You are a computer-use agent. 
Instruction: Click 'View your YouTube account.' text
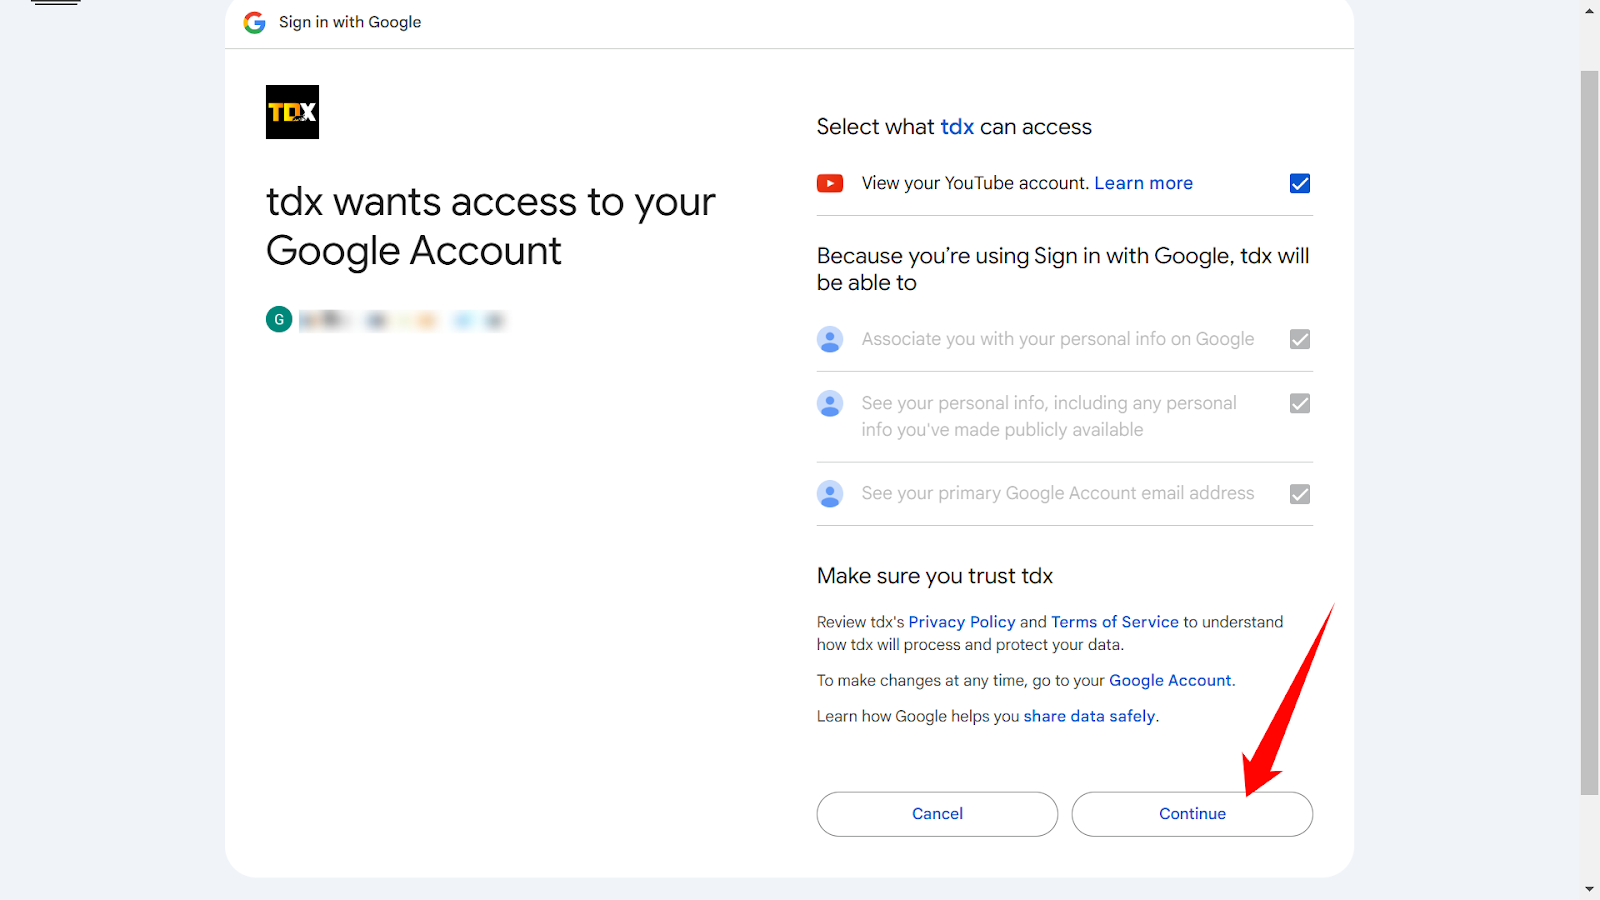[975, 183]
